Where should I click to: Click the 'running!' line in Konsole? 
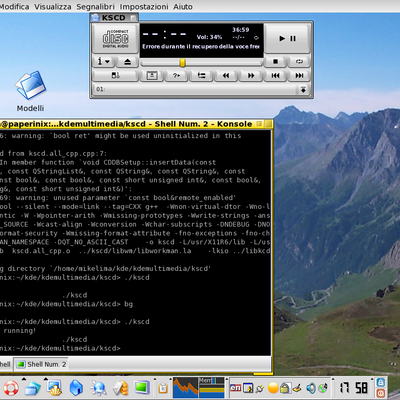19,331
